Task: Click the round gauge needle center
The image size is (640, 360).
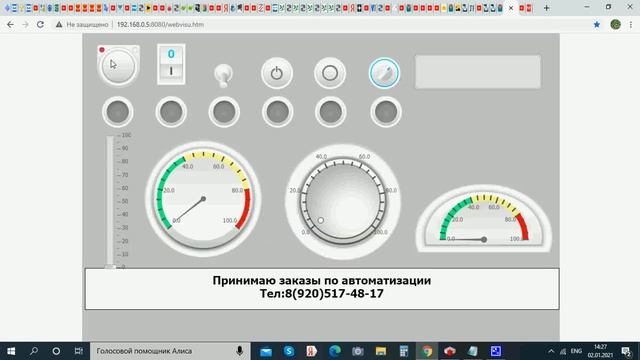Action: 203,199
